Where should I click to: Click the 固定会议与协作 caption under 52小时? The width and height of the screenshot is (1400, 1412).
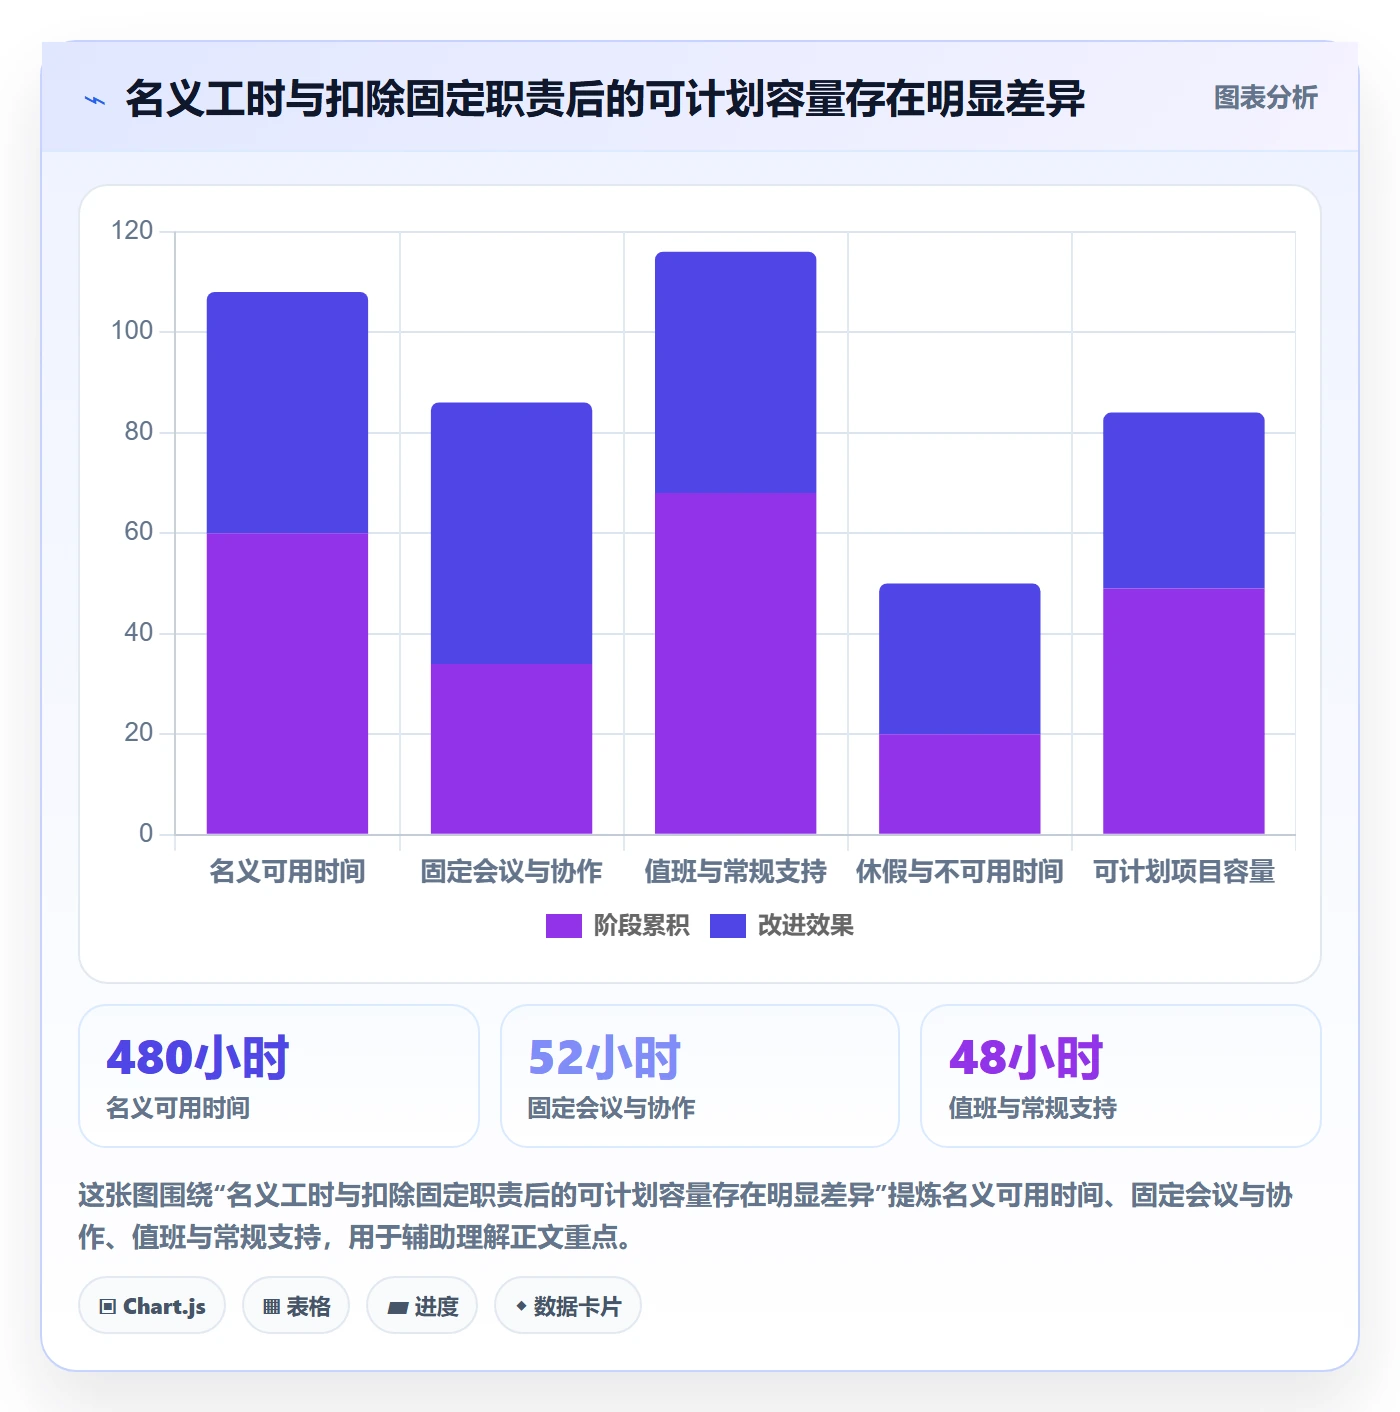coord(611,1108)
